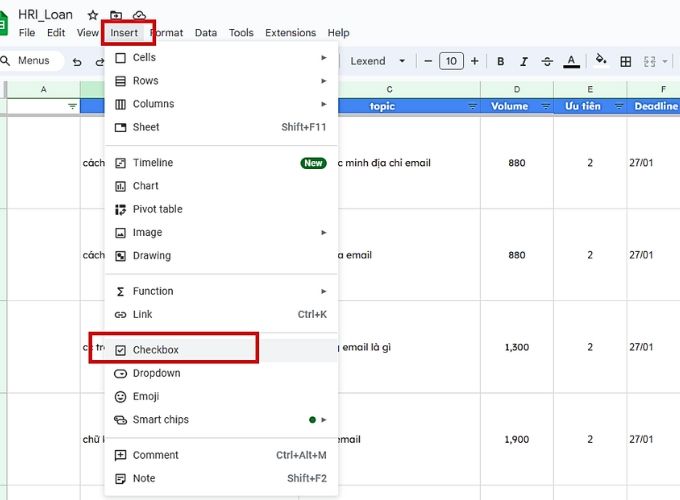Open the text color picker
680x500 pixels.
tap(571, 62)
